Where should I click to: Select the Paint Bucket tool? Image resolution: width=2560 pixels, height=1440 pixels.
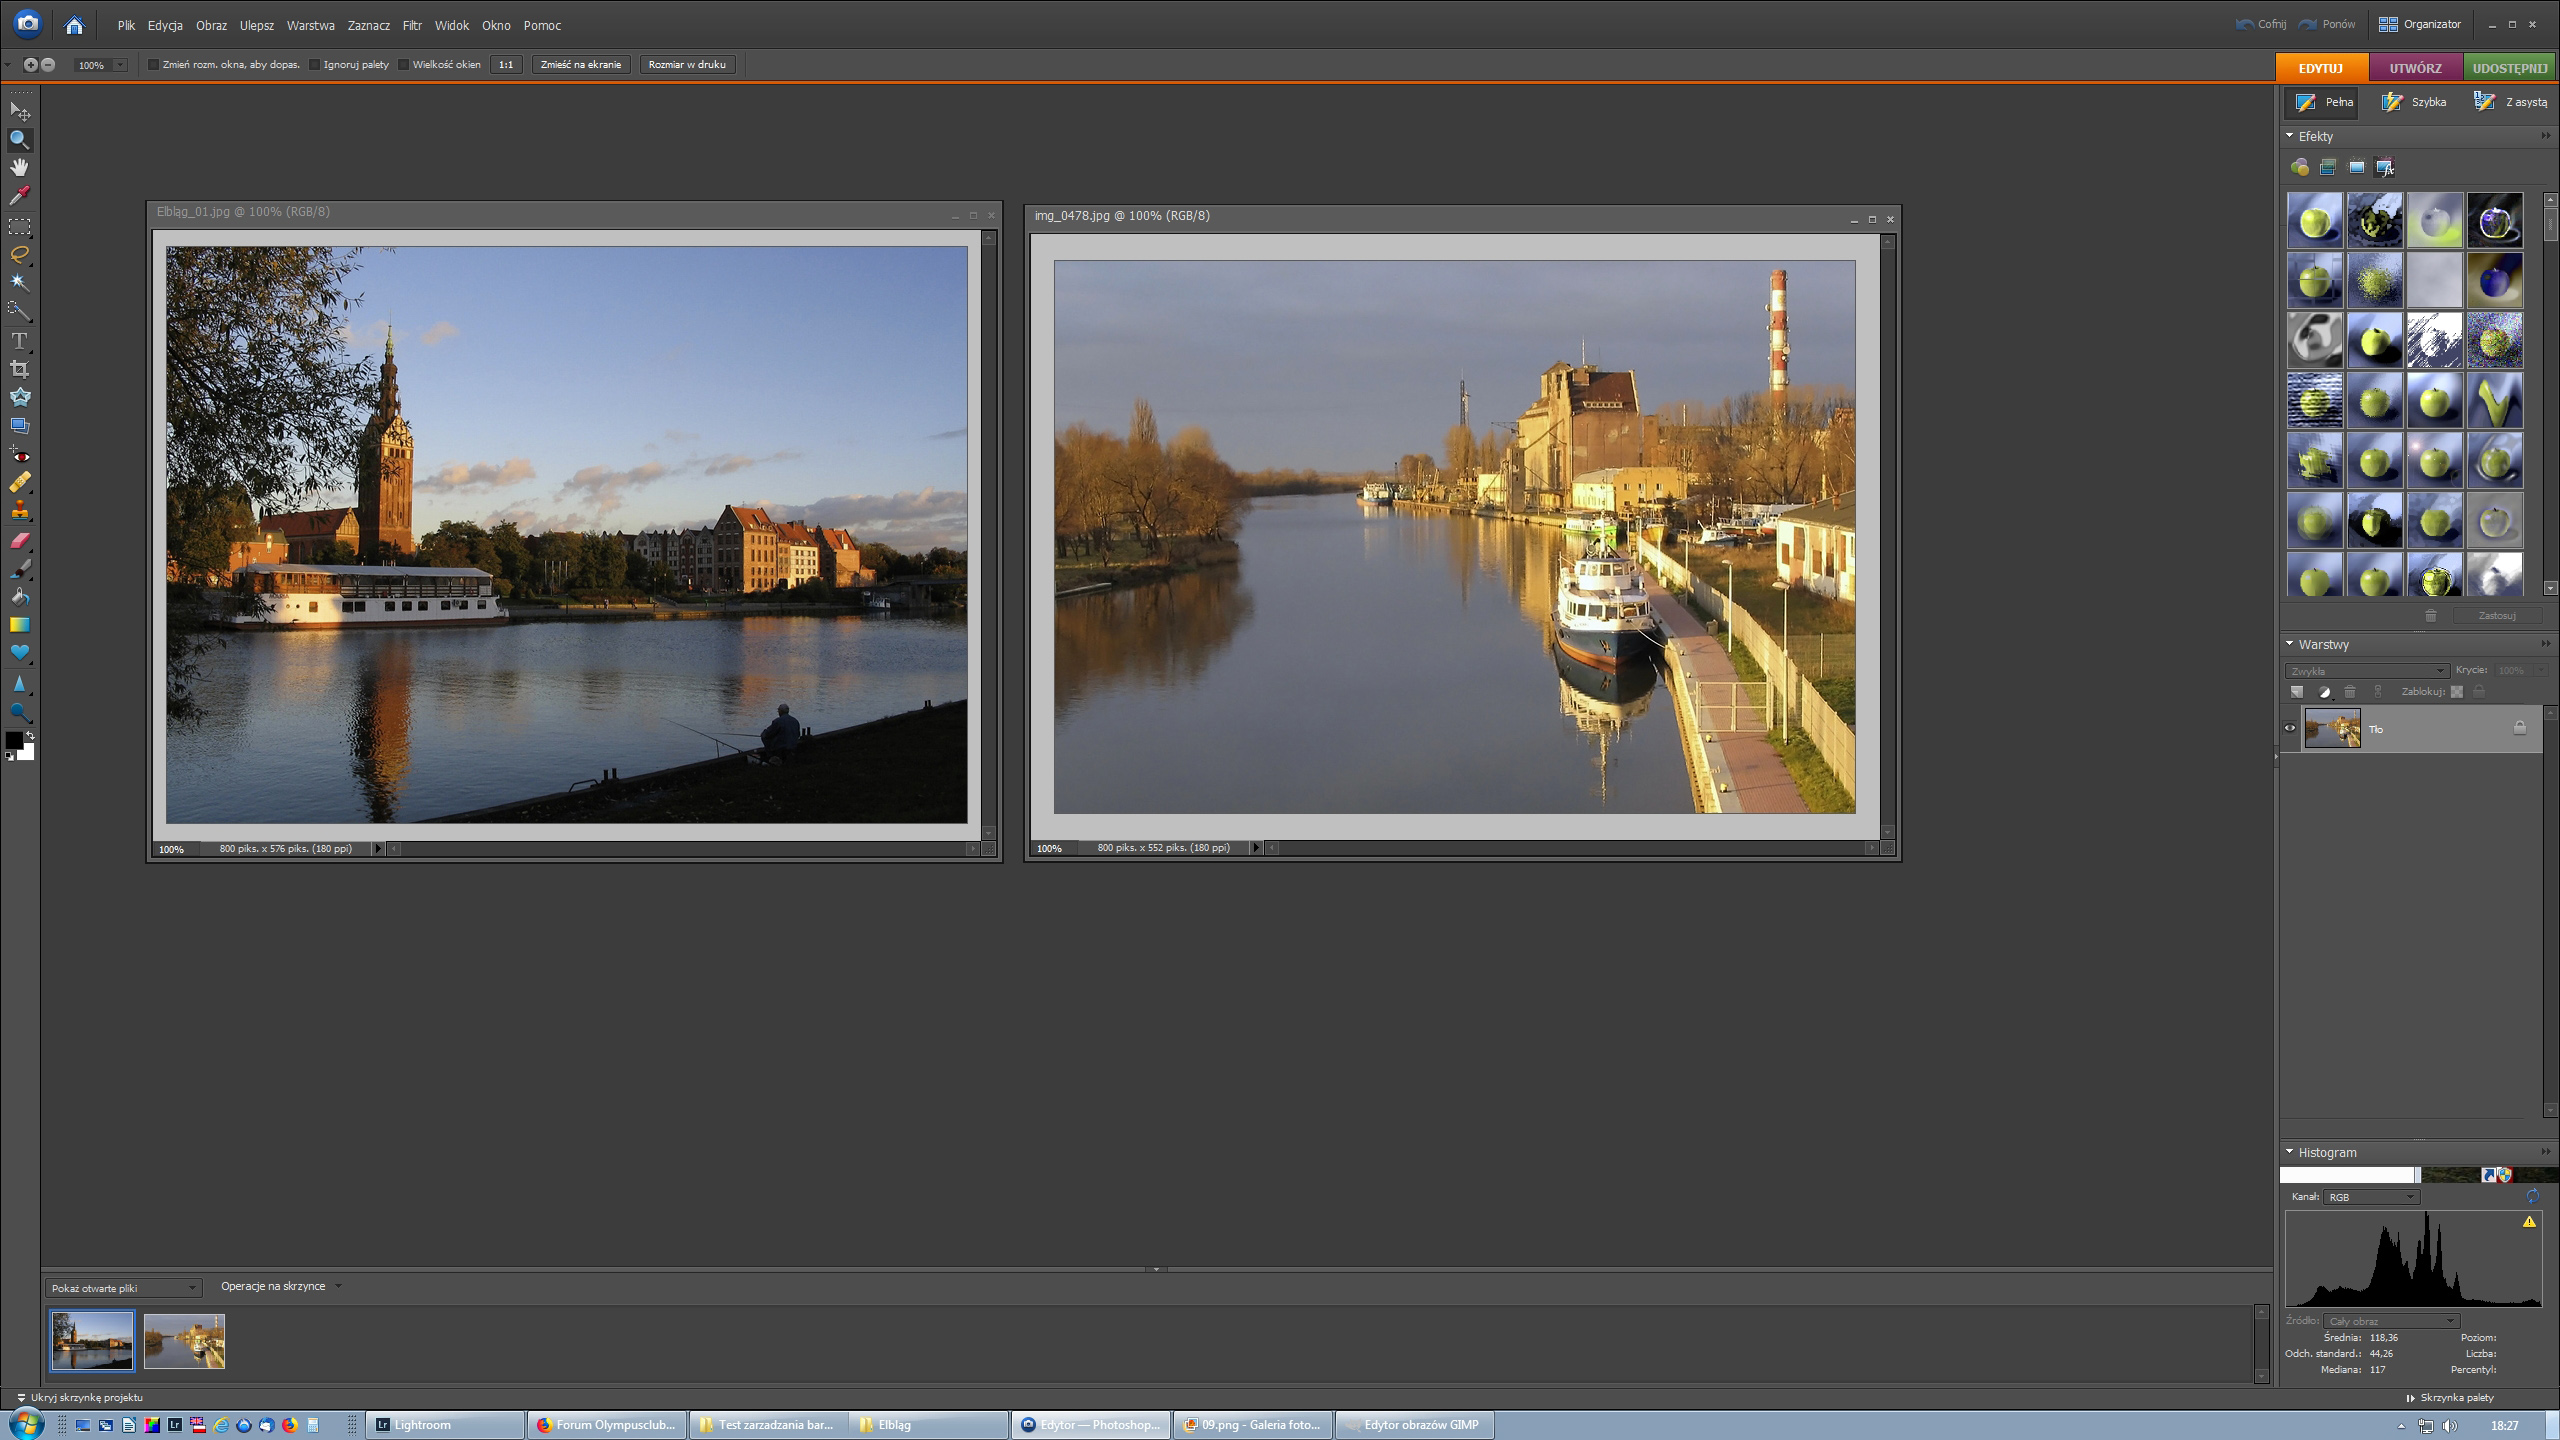coord(19,597)
